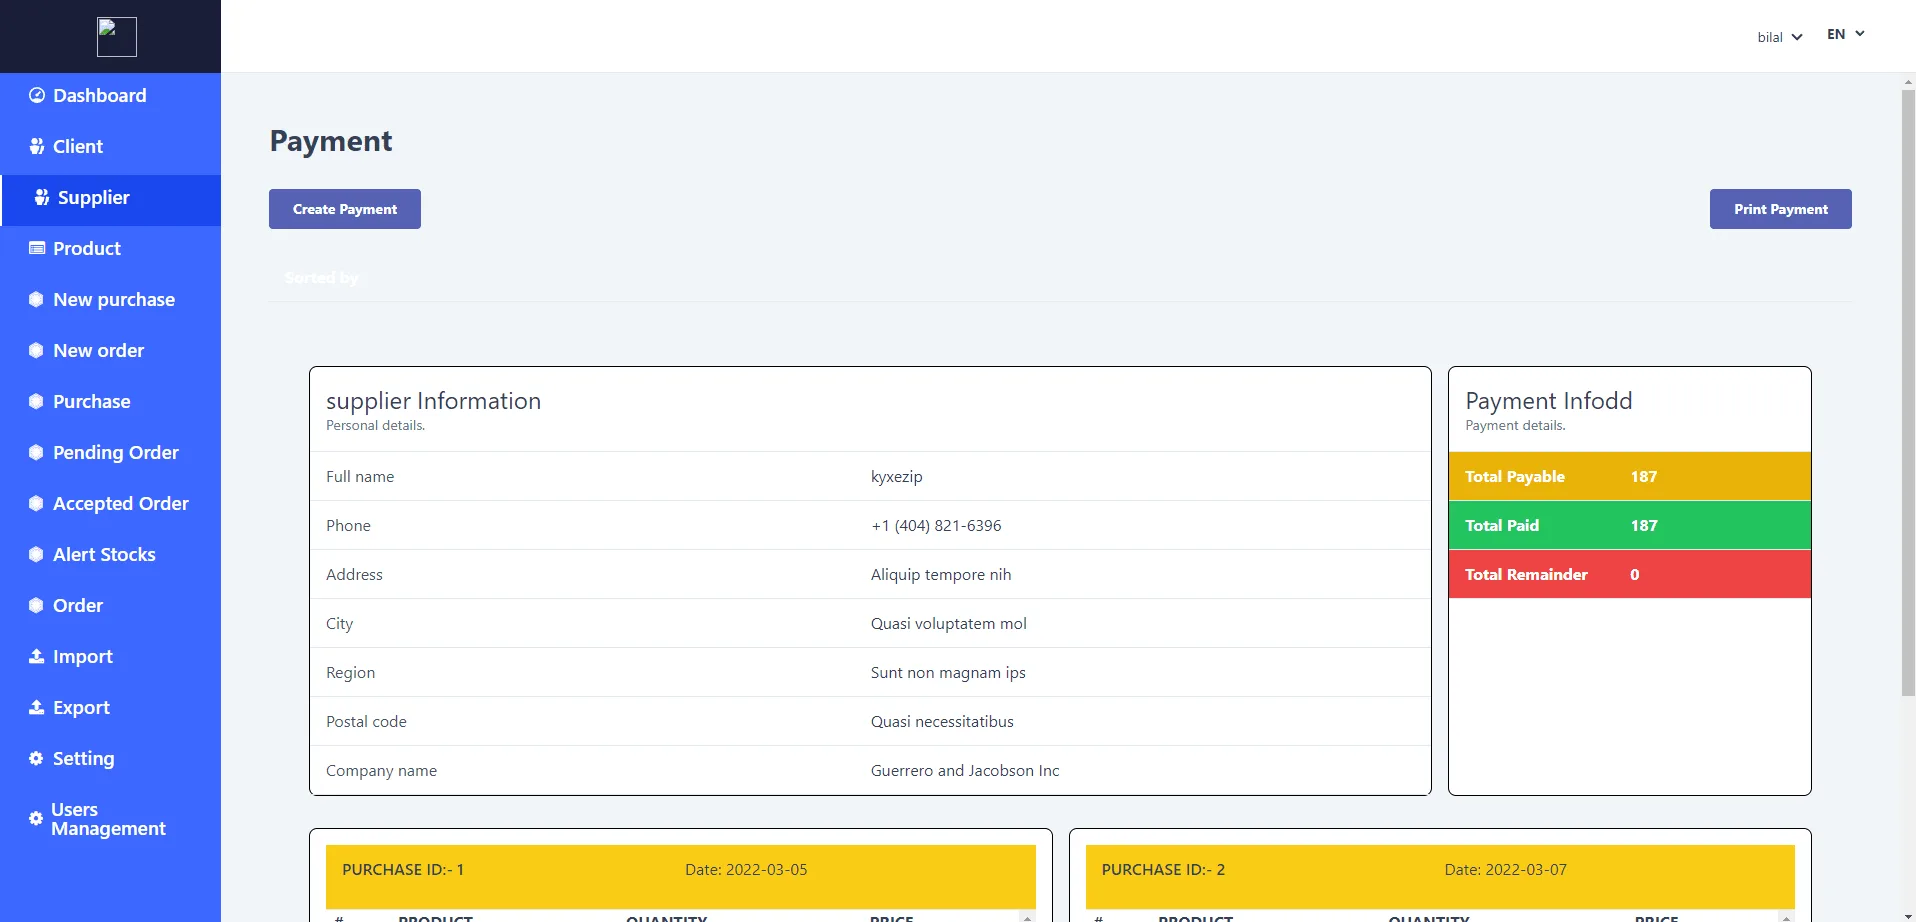Click the Product list icon
Screen dimensions: 1916x922
[x=37, y=249]
